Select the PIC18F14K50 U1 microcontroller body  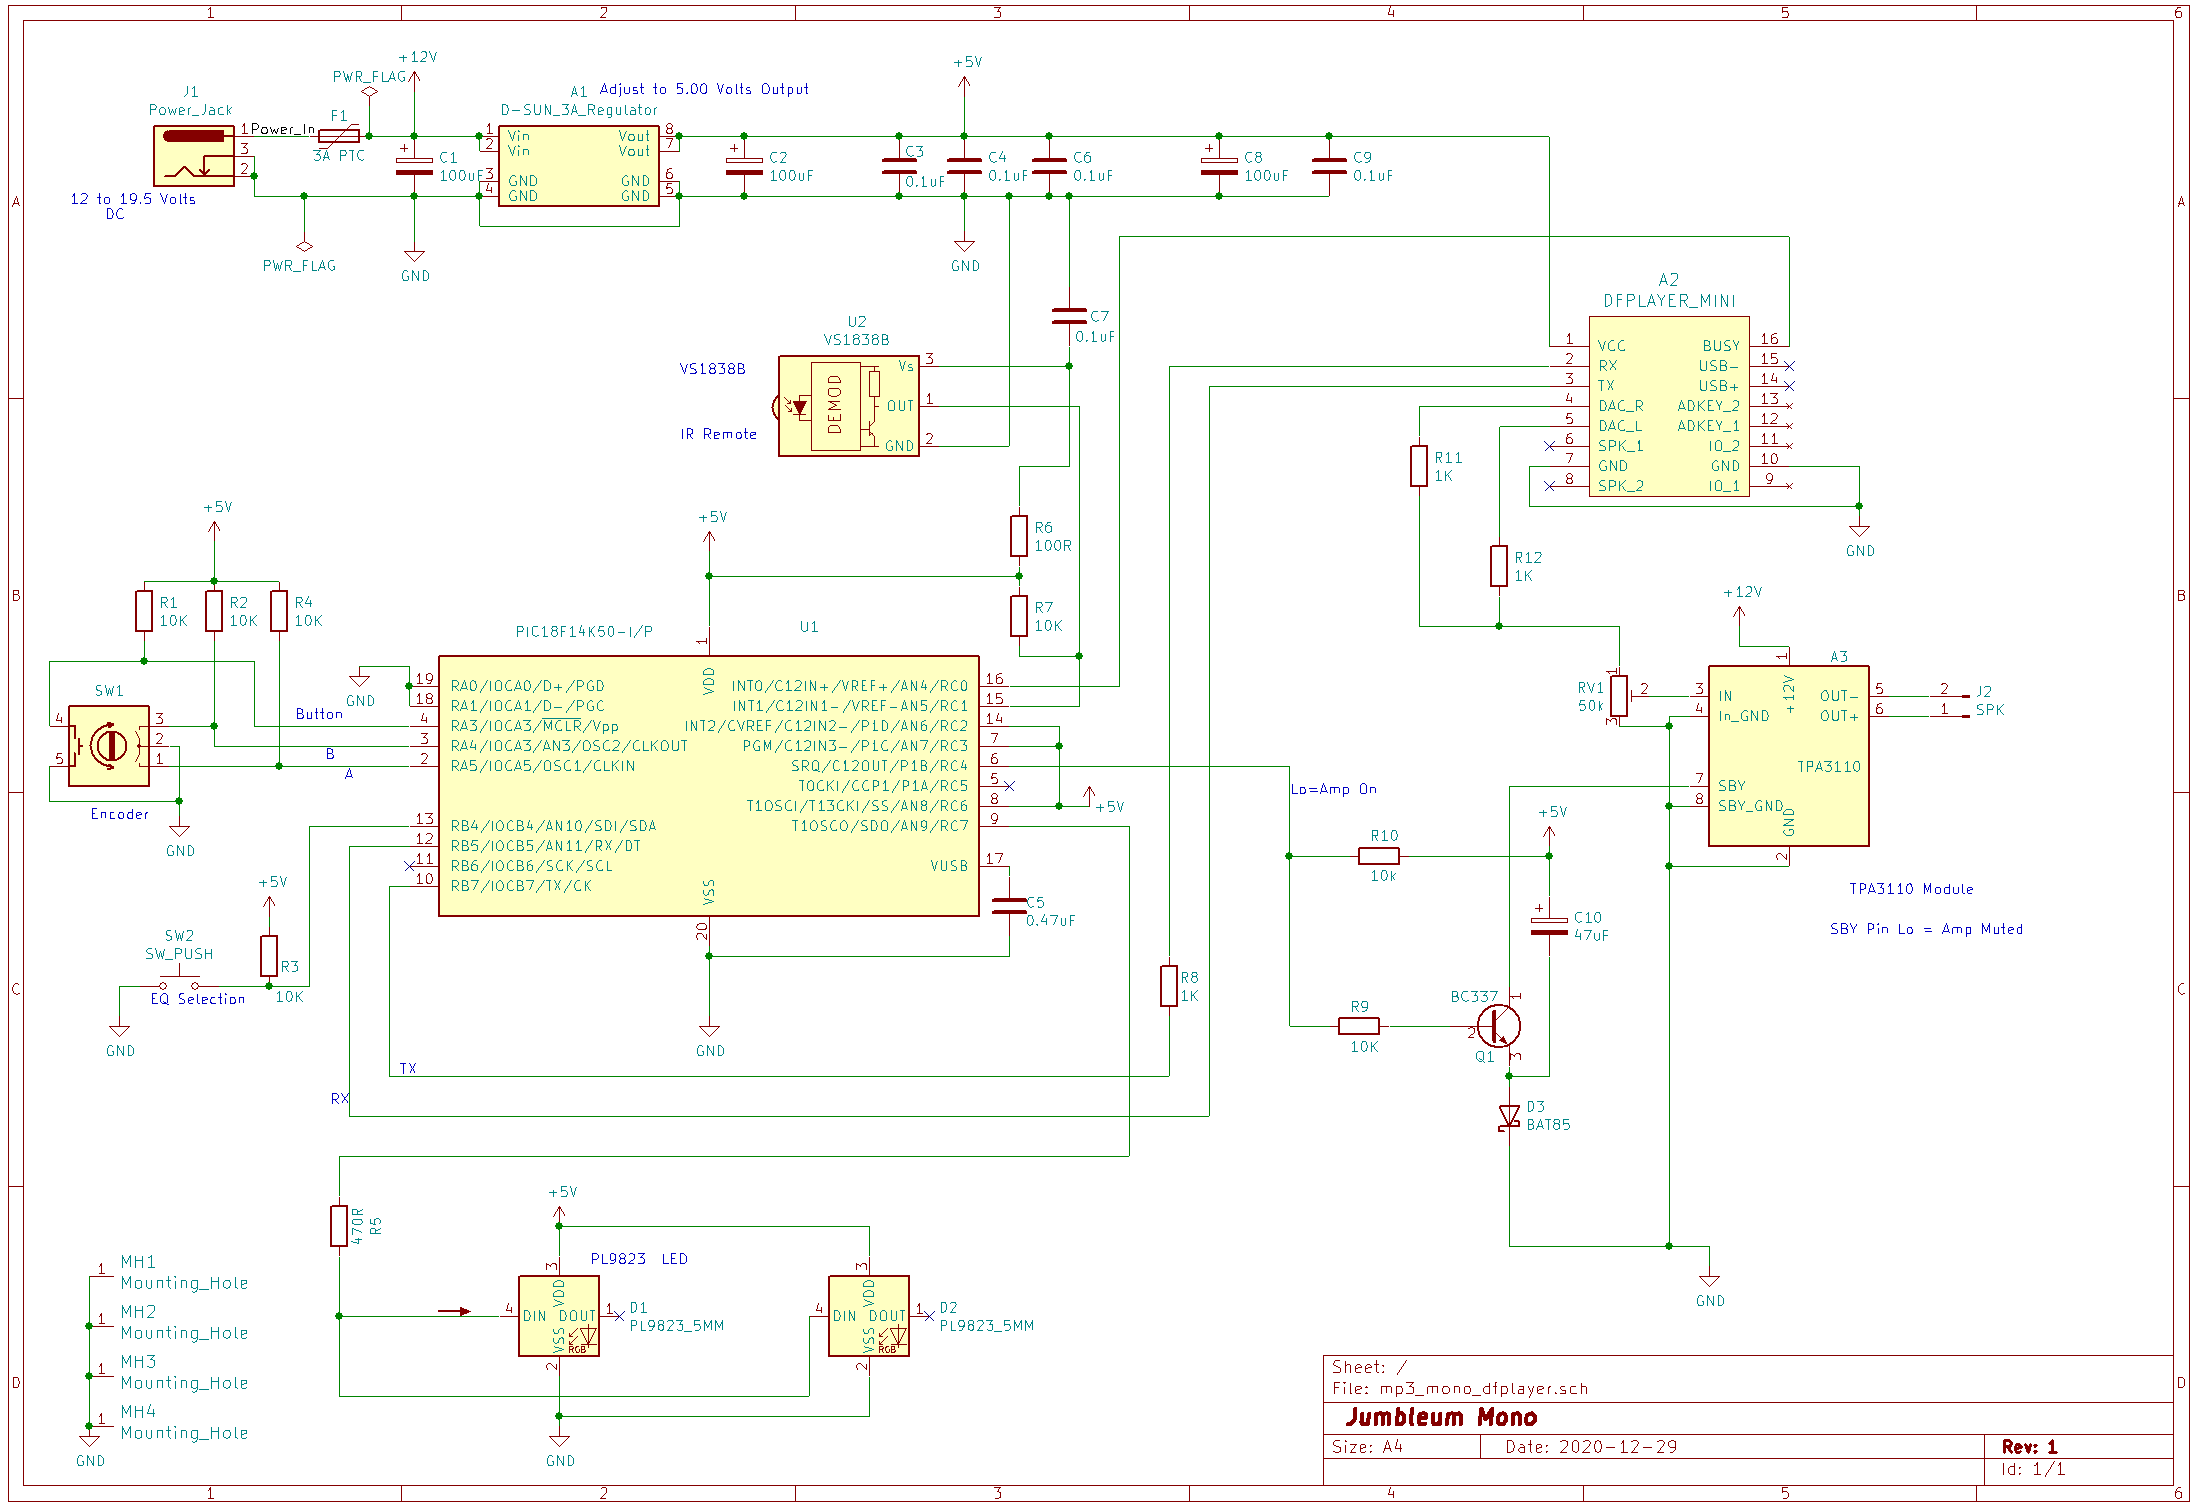(x=709, y=786)
